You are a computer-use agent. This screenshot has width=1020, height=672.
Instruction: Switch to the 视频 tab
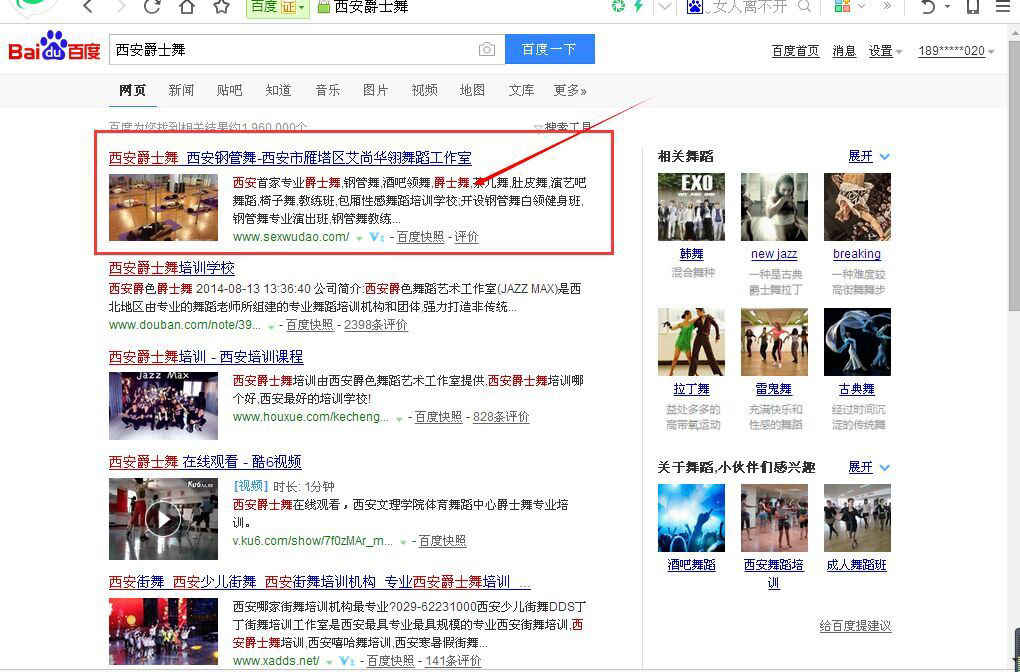424,90
